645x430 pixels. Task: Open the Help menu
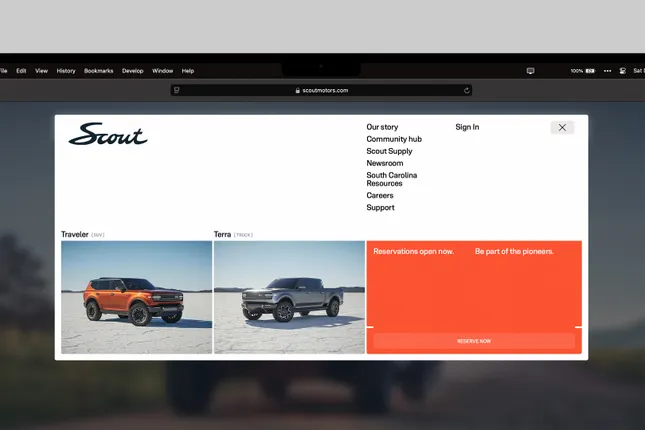click(x=188, y=71)
